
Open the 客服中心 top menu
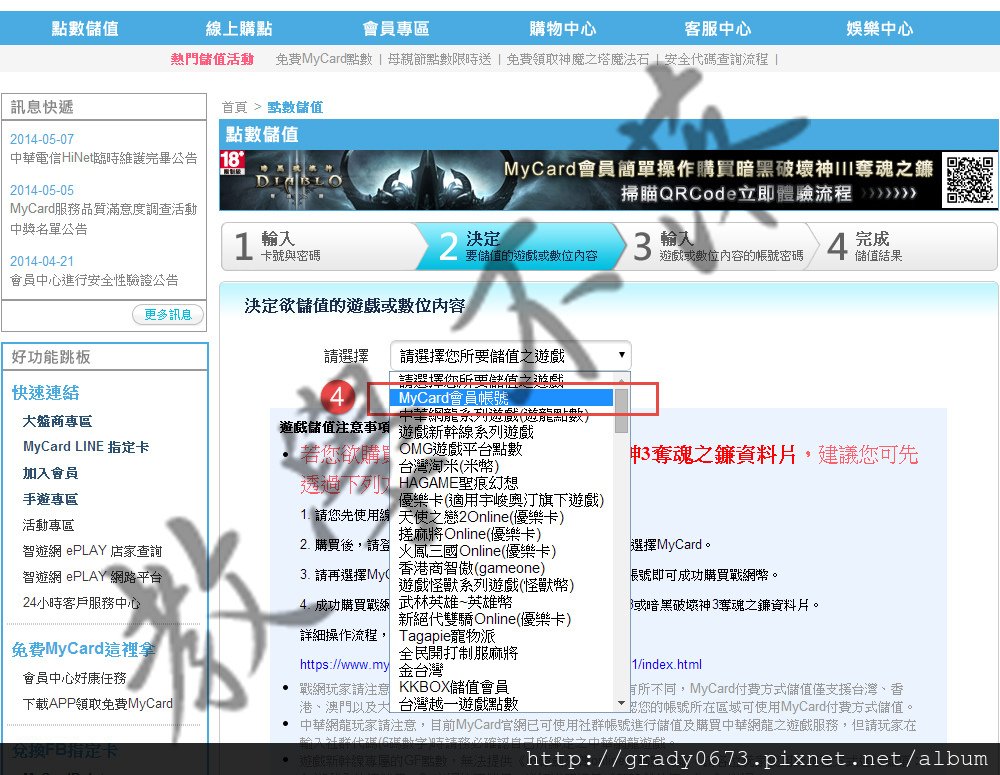point(717,29)
